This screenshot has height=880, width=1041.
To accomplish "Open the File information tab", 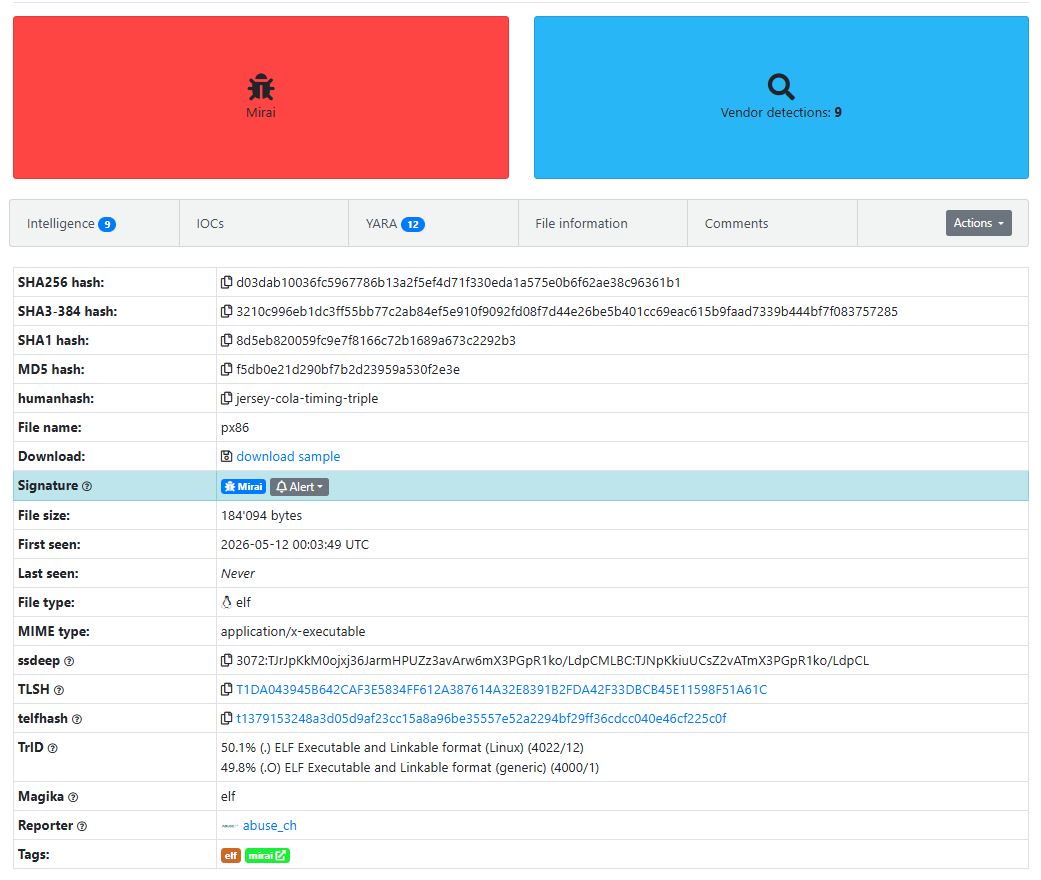I will [x=603, y=223].
